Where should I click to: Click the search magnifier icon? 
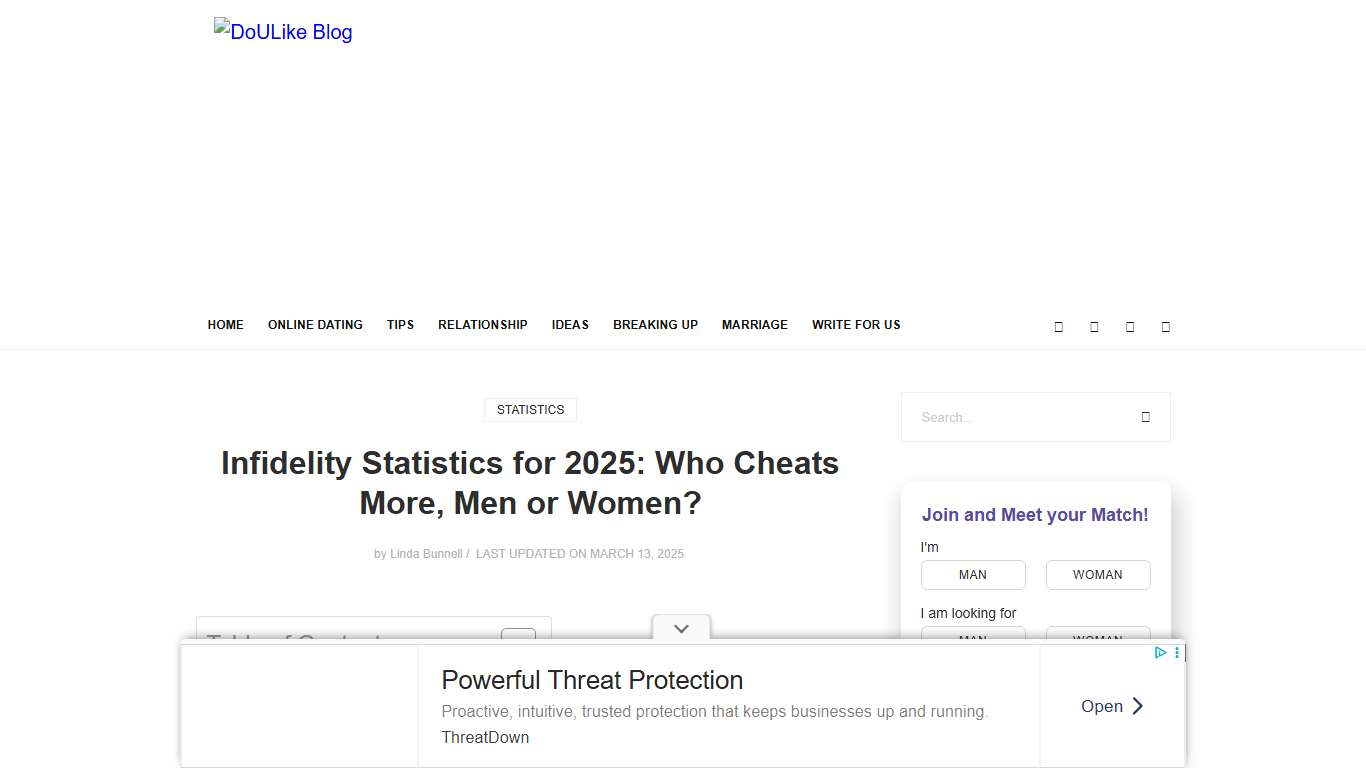1145,417
